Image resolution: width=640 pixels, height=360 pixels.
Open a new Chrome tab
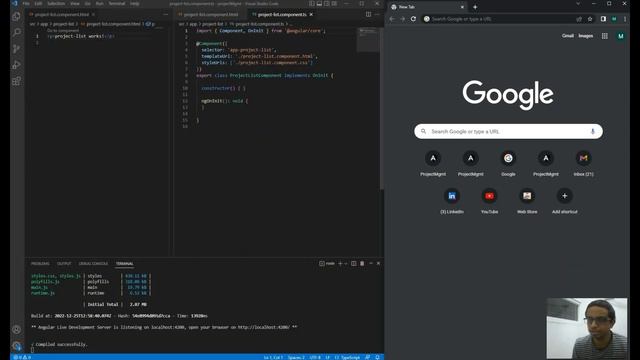pos(475,7)
